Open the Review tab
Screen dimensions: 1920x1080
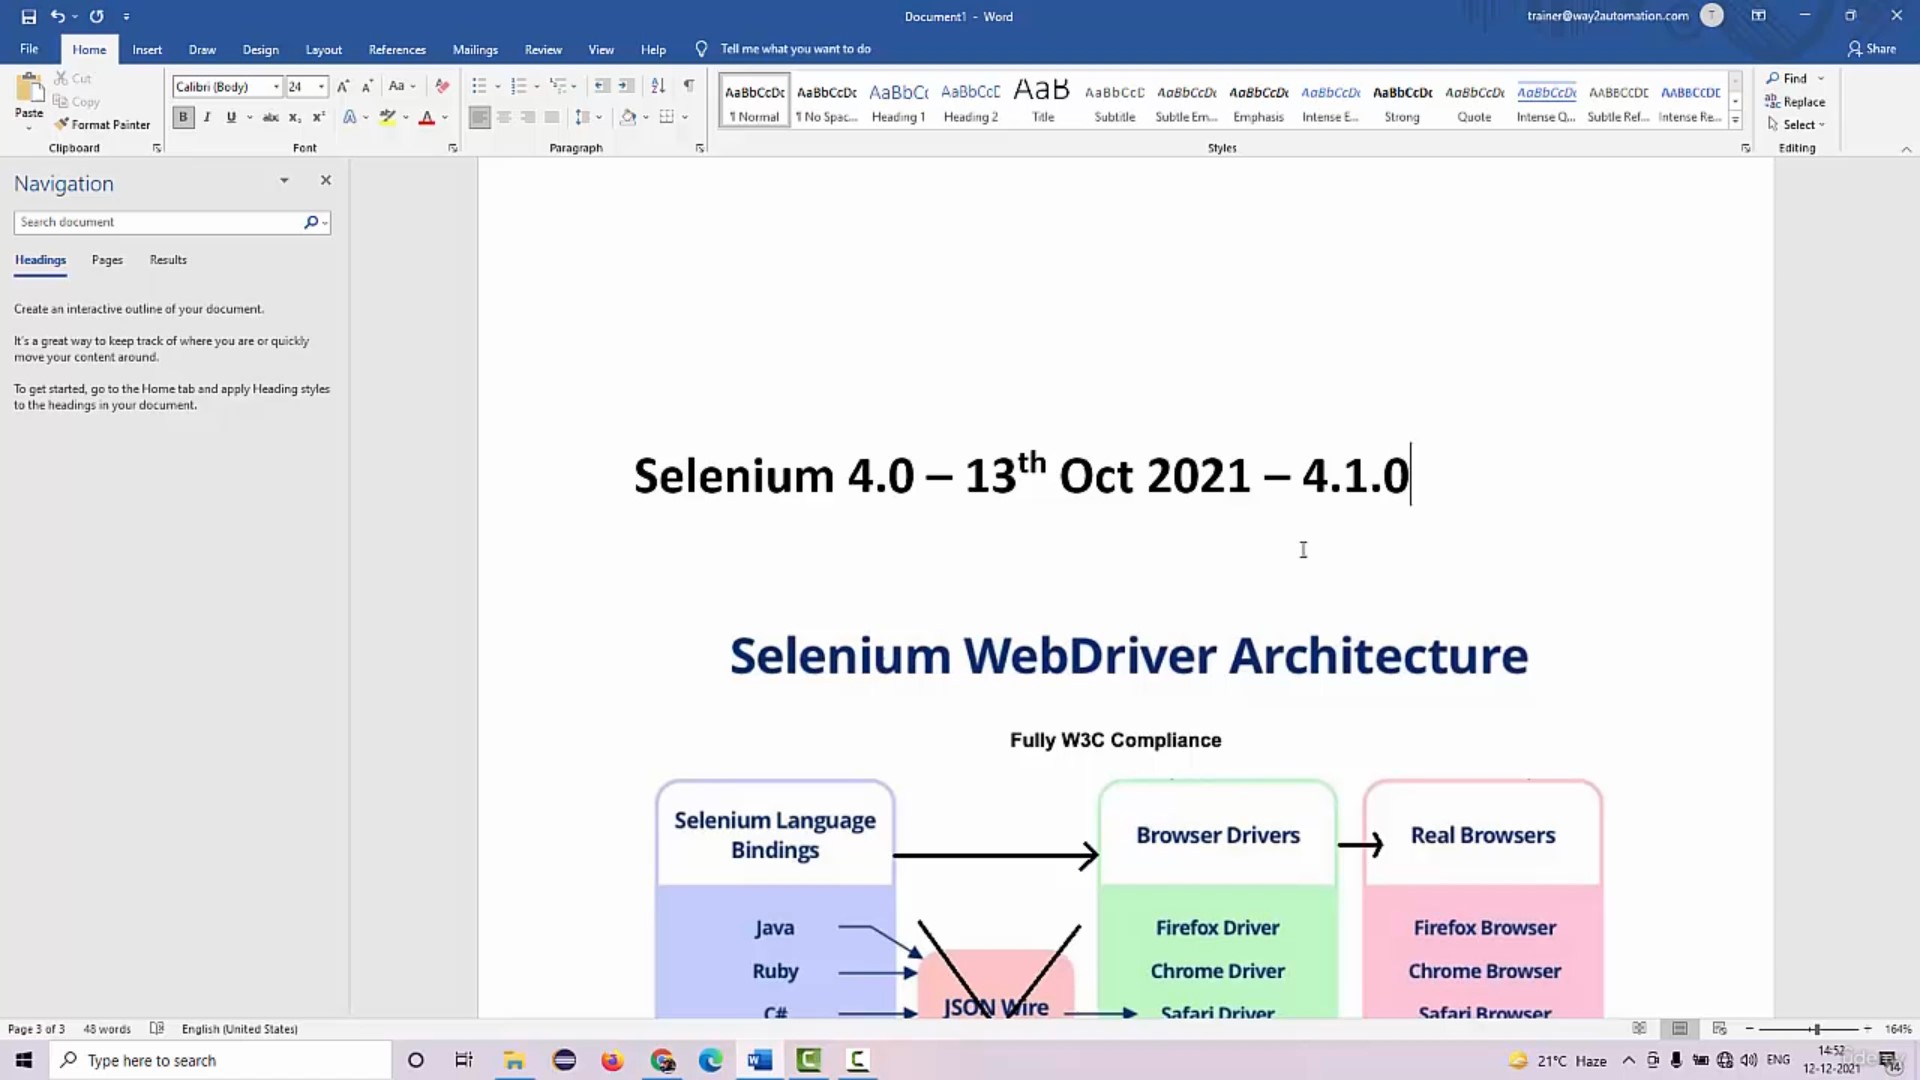click(543, 49)
